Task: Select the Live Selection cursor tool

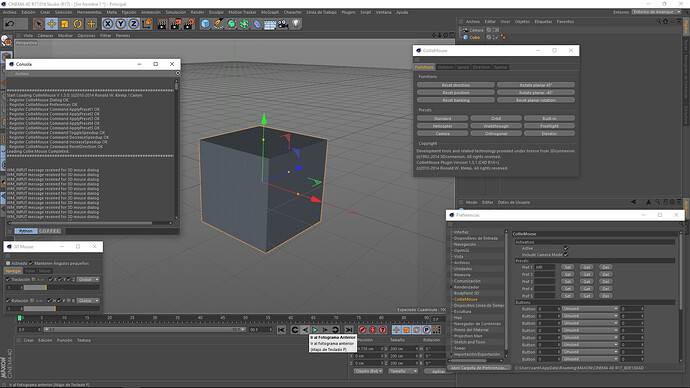Action: coord(39,24)
